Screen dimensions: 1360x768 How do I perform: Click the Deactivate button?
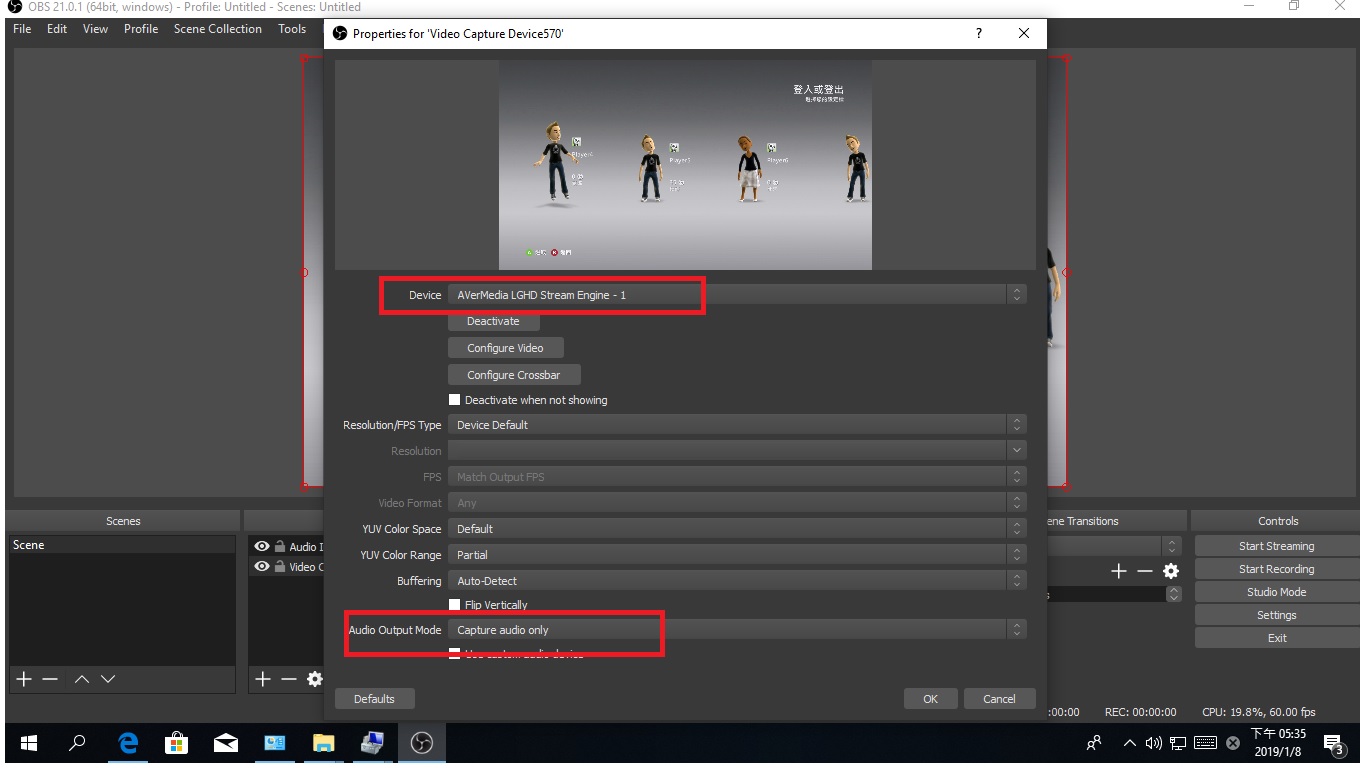click(x=494, y=321)
